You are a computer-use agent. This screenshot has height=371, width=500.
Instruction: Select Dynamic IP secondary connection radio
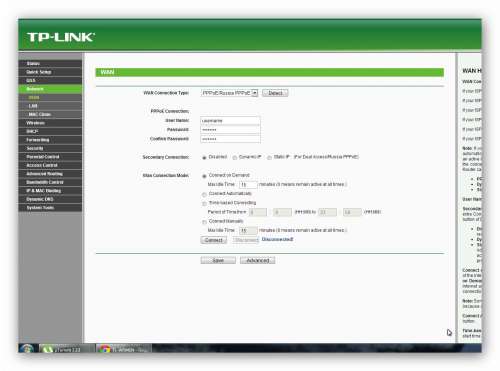point(235,157)
